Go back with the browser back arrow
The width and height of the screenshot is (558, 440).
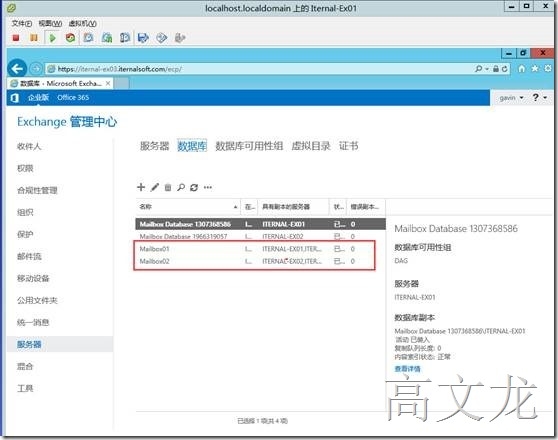[17, 68]
